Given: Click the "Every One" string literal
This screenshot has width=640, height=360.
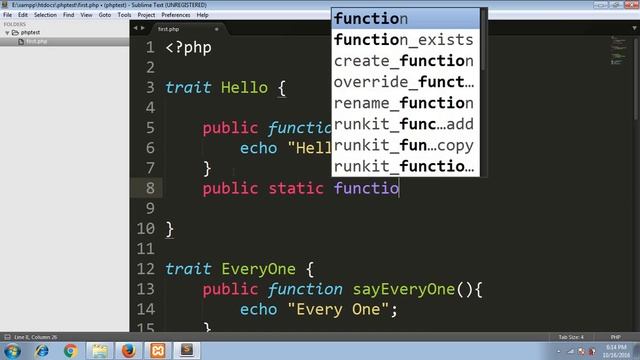Looking at the screenshot, I should 338,309.
